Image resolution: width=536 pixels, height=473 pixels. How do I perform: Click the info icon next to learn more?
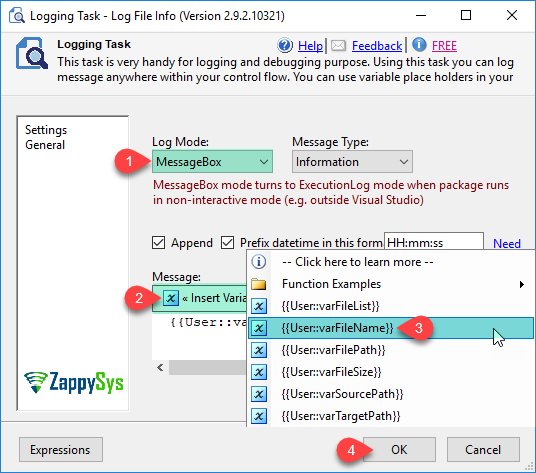coord(259,262)
